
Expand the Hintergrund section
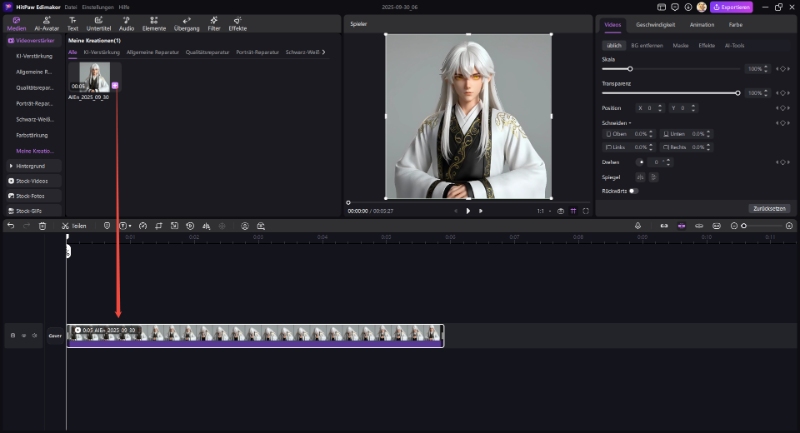tap(30, 165)
